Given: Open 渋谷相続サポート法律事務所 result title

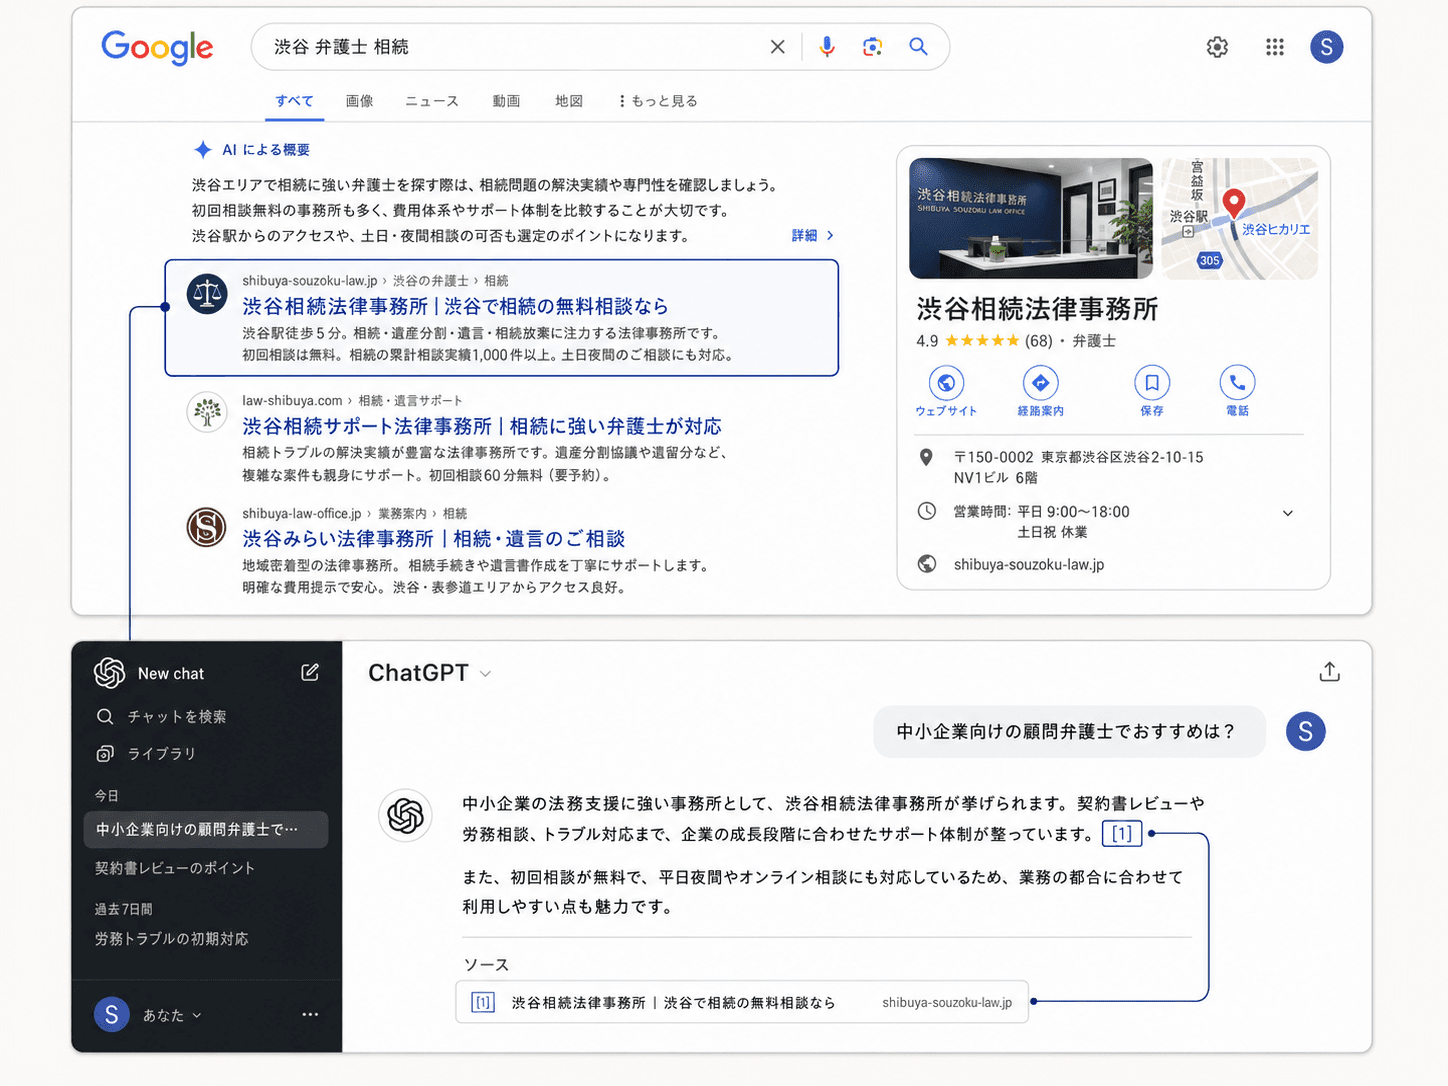Looking at the screenshot, I should click(x=482, y=426).
